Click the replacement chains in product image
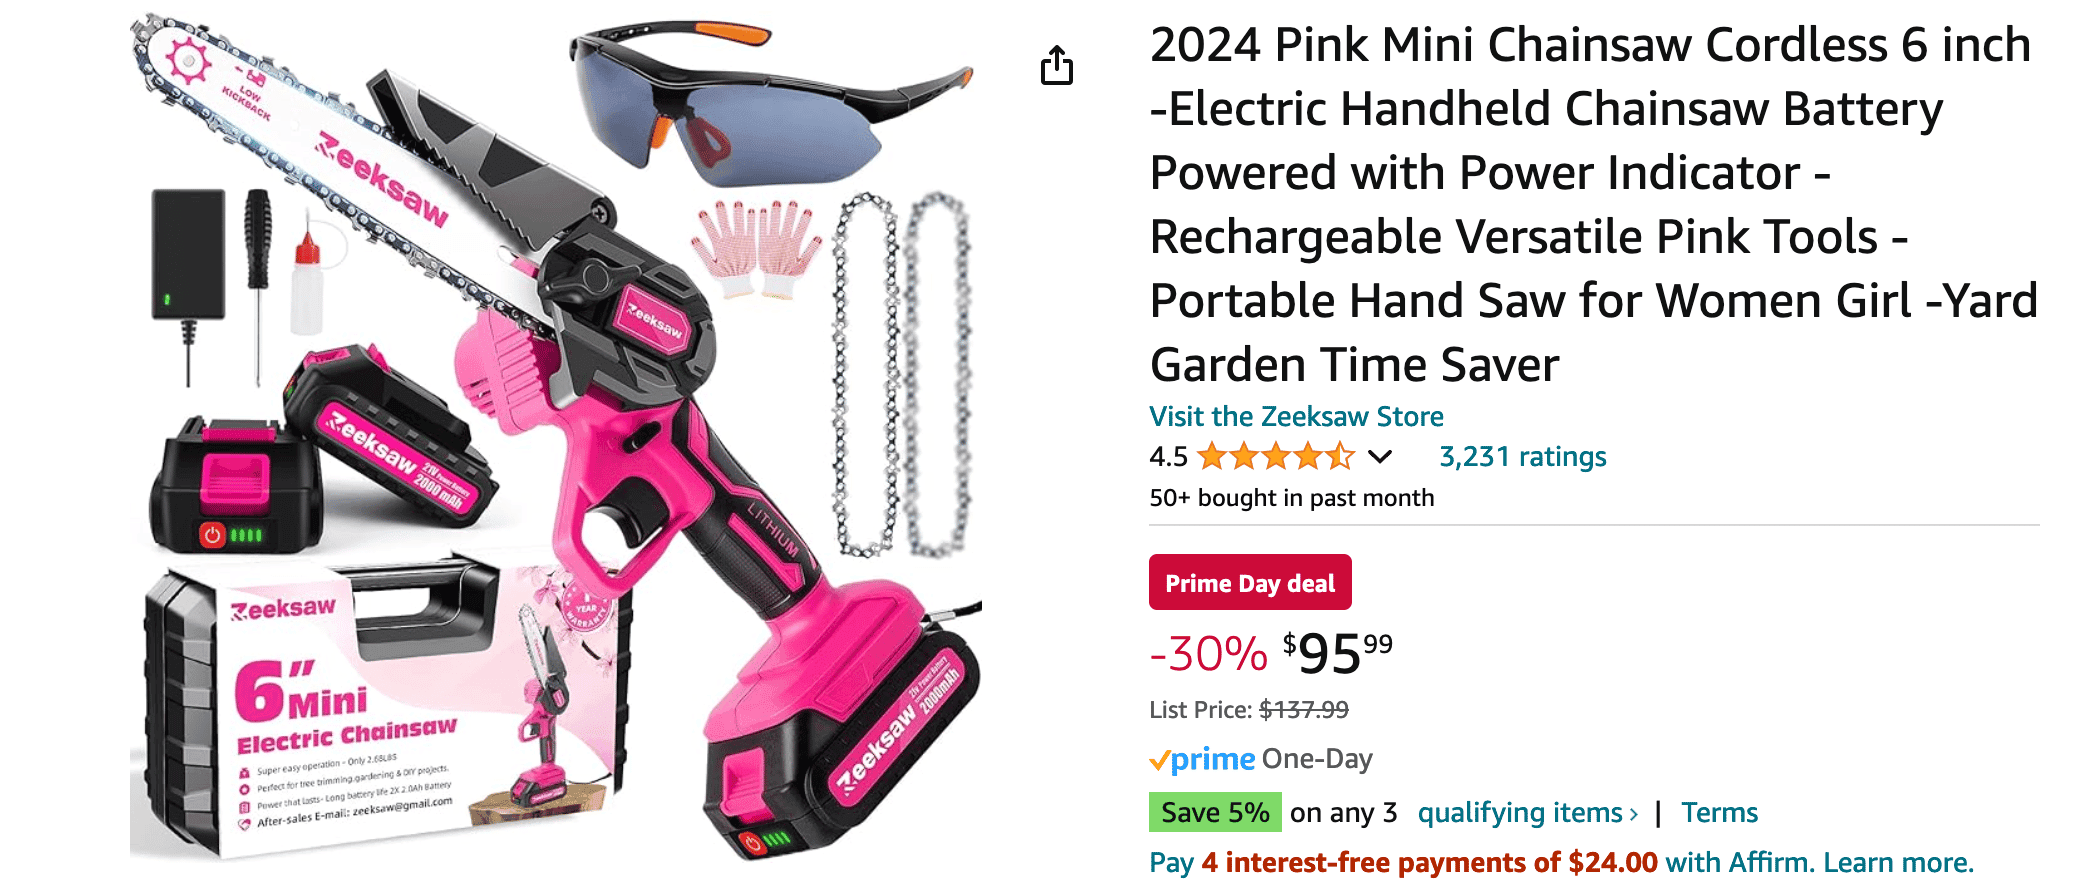 (900, 375)
